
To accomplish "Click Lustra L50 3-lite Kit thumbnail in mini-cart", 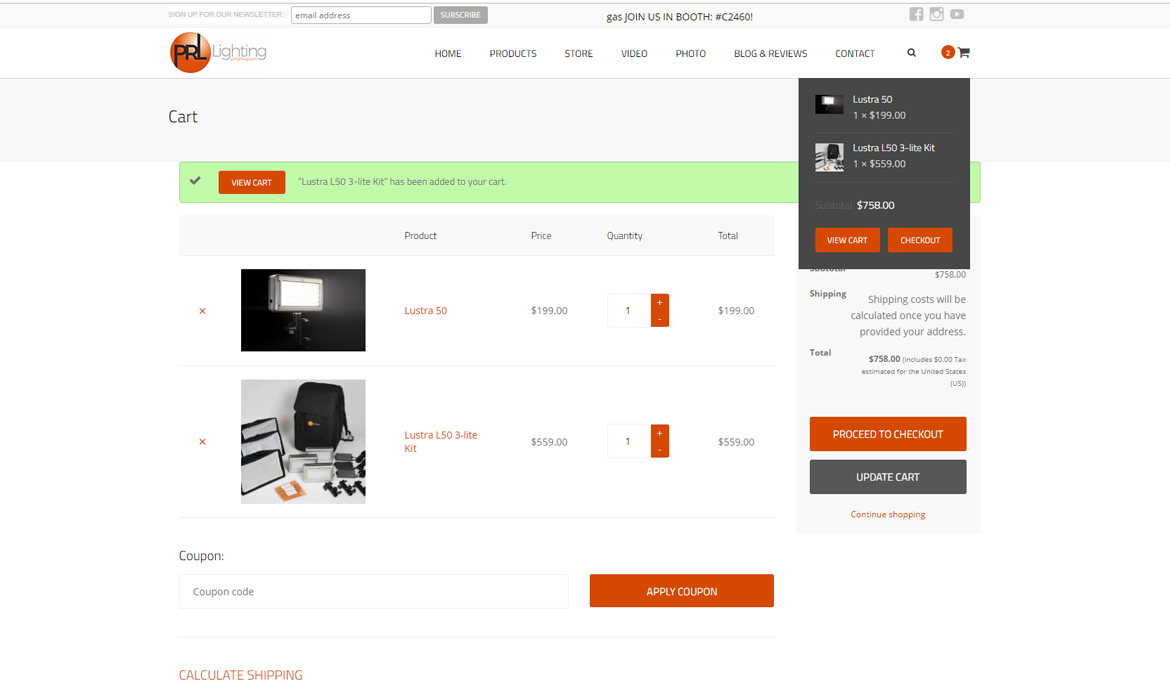I will point(829,157).
